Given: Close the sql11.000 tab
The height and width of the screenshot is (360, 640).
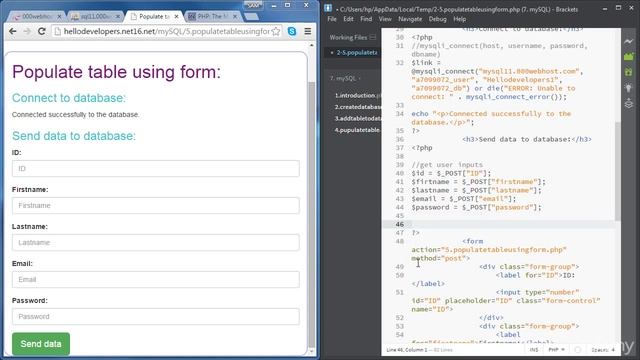Looking at the screenshot, I should coord(118,17).
